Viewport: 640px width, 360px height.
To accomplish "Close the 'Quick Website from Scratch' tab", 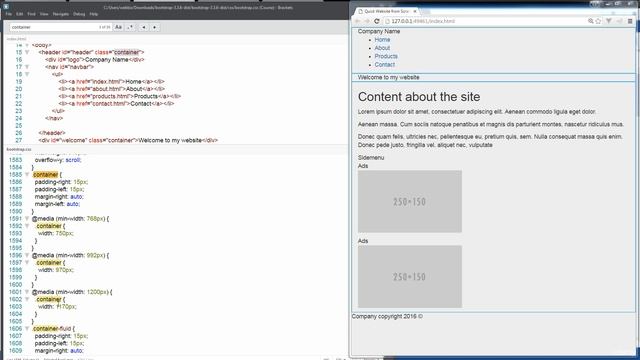I will pyautogui.click(x=415, y=11).
